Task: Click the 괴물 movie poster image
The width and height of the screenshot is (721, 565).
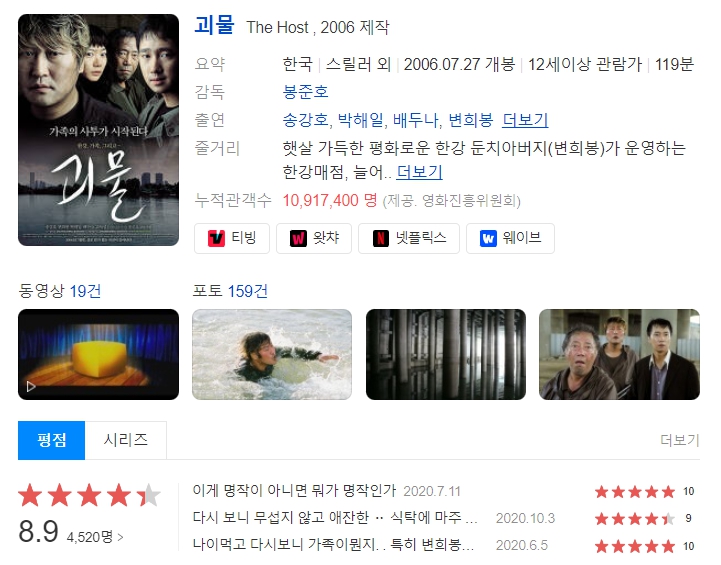Action: click(98, 130)
